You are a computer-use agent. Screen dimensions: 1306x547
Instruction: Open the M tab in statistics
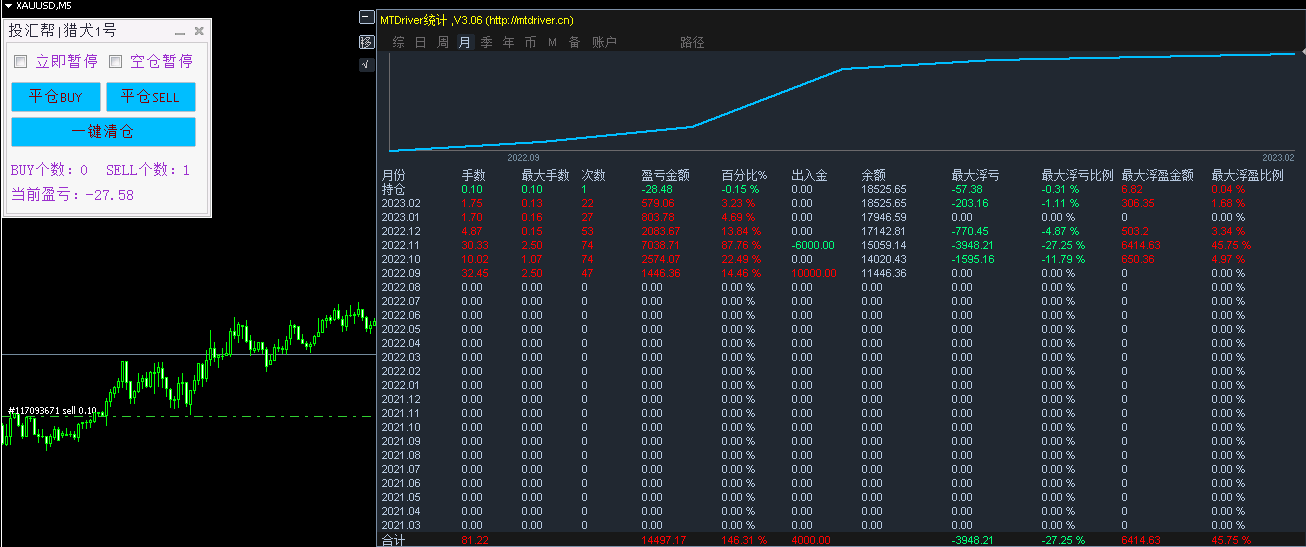coord(552,42)
